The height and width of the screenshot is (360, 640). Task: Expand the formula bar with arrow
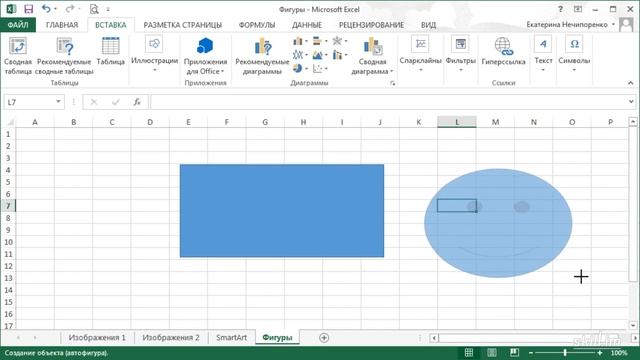pyautogui.click(x=631, y=102)
